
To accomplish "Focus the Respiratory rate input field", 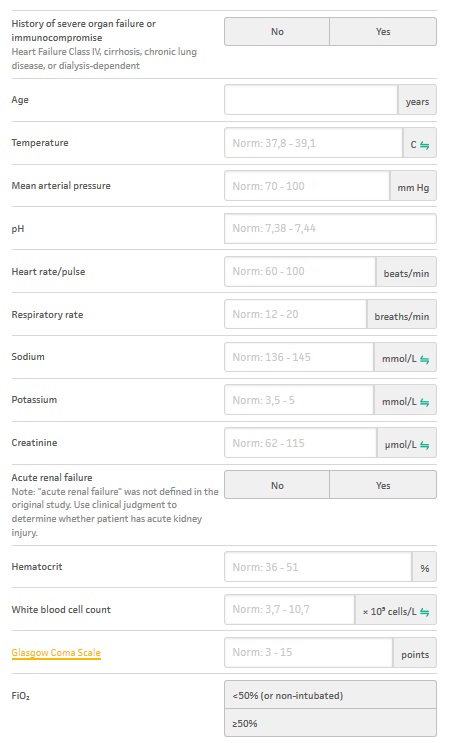I will [295, 314].
